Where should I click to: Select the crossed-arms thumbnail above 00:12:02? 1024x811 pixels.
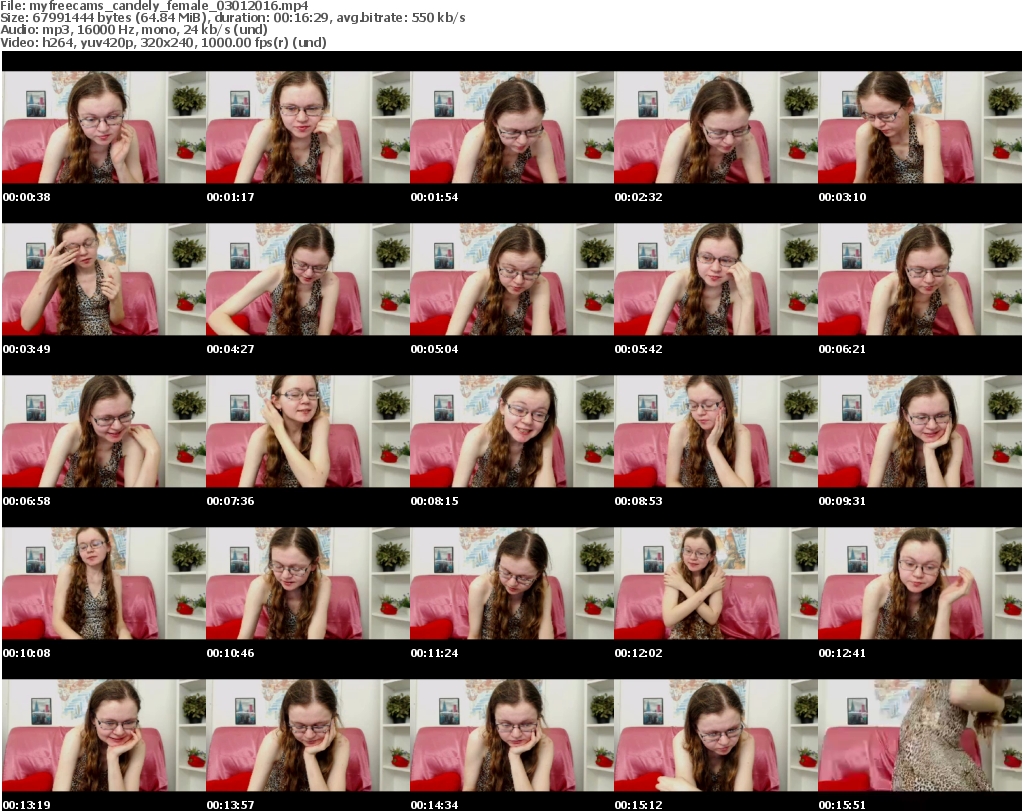[x=716, y=583]
